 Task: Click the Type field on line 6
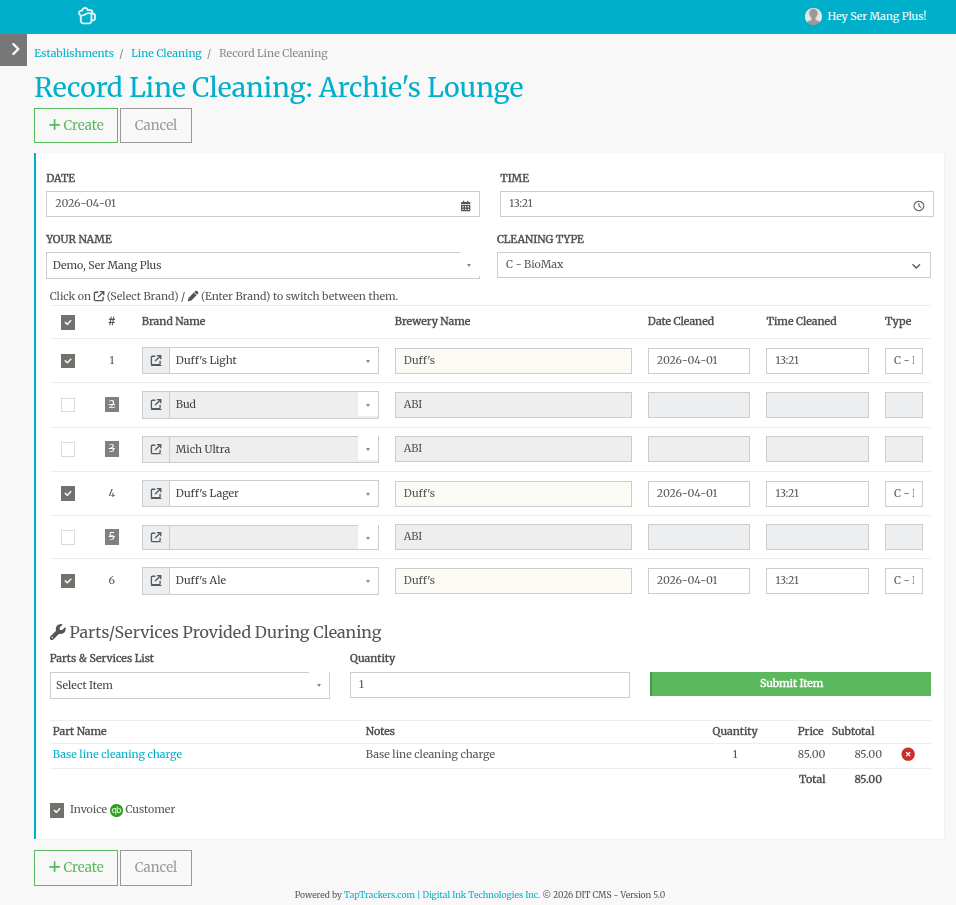(x=904, y=581)
